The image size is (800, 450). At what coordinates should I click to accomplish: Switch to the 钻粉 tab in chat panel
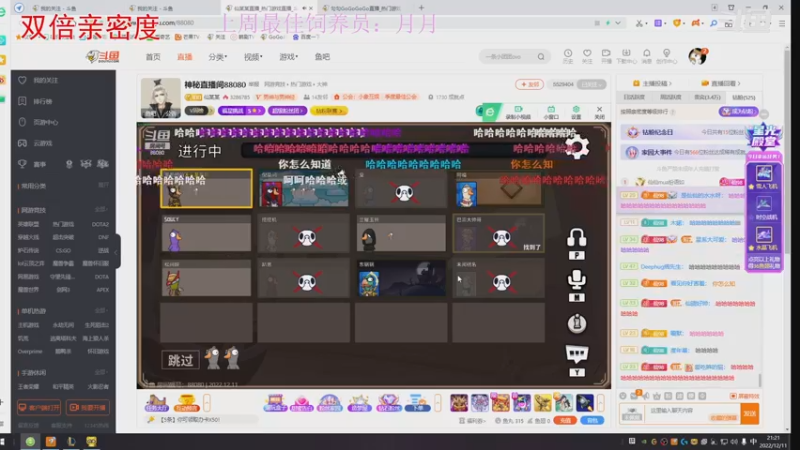pos(743,97)
